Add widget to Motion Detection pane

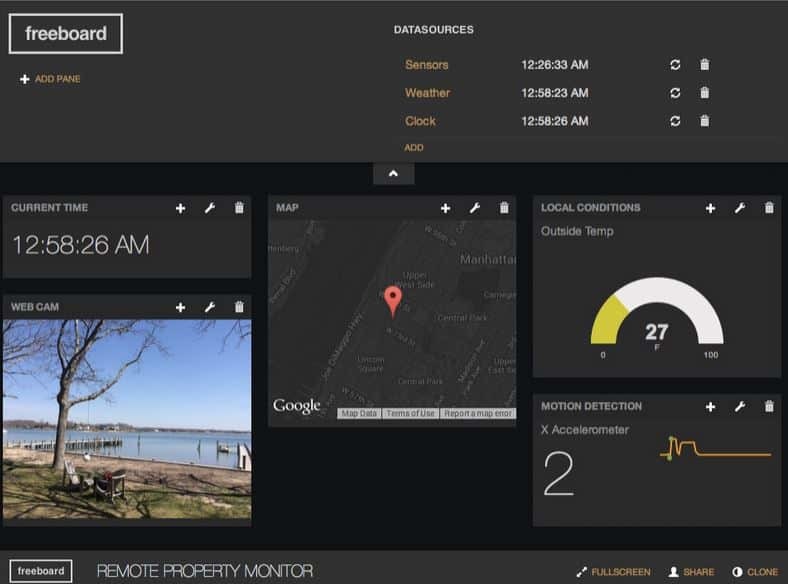[710, 407]
